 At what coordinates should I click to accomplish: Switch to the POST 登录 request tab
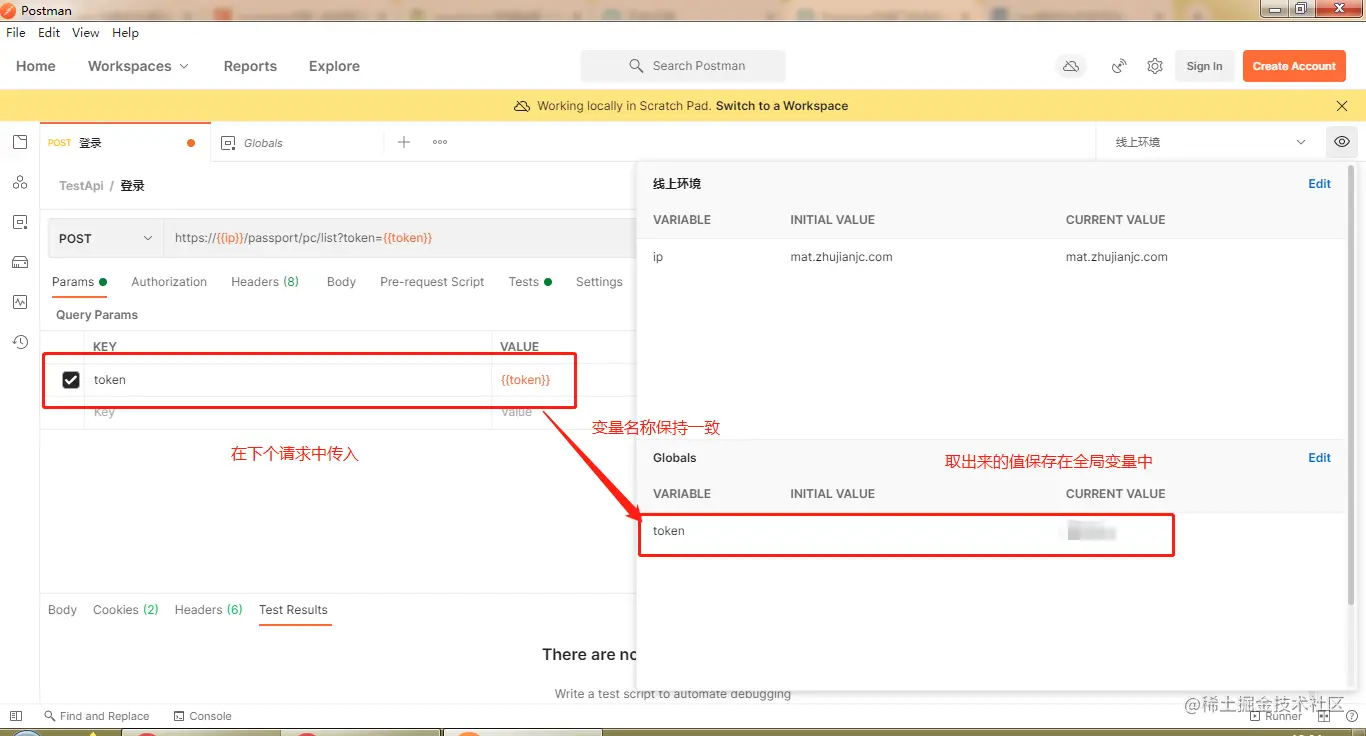(125, 142)
